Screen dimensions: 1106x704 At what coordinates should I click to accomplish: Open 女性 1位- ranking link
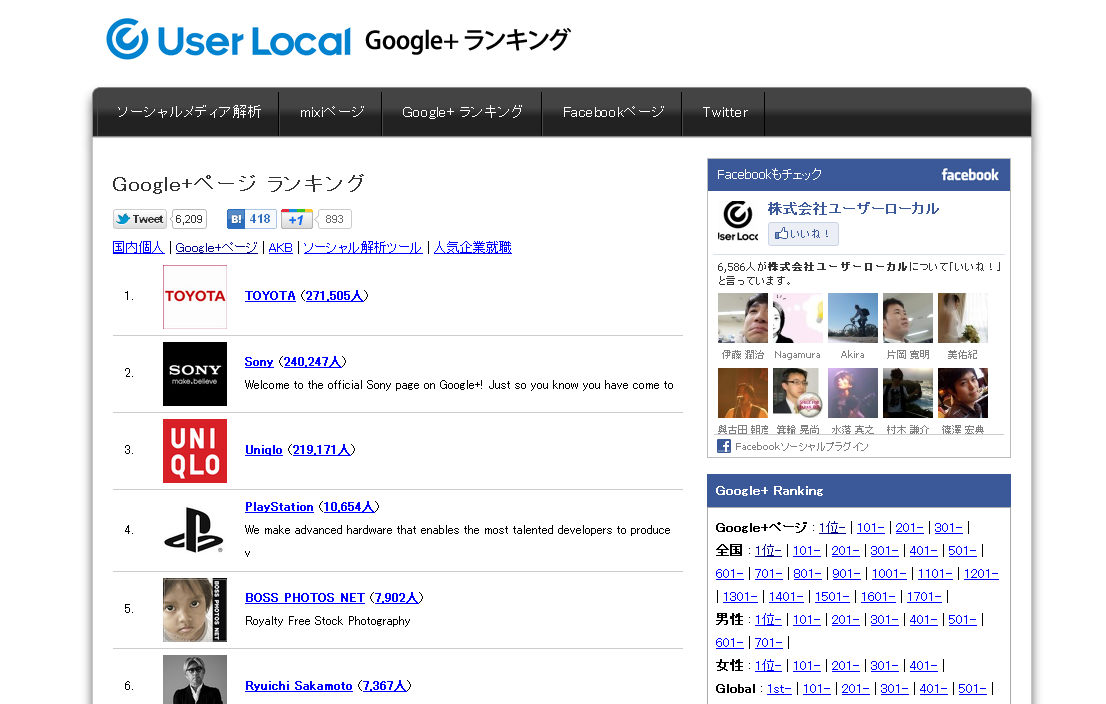(768, 666)
